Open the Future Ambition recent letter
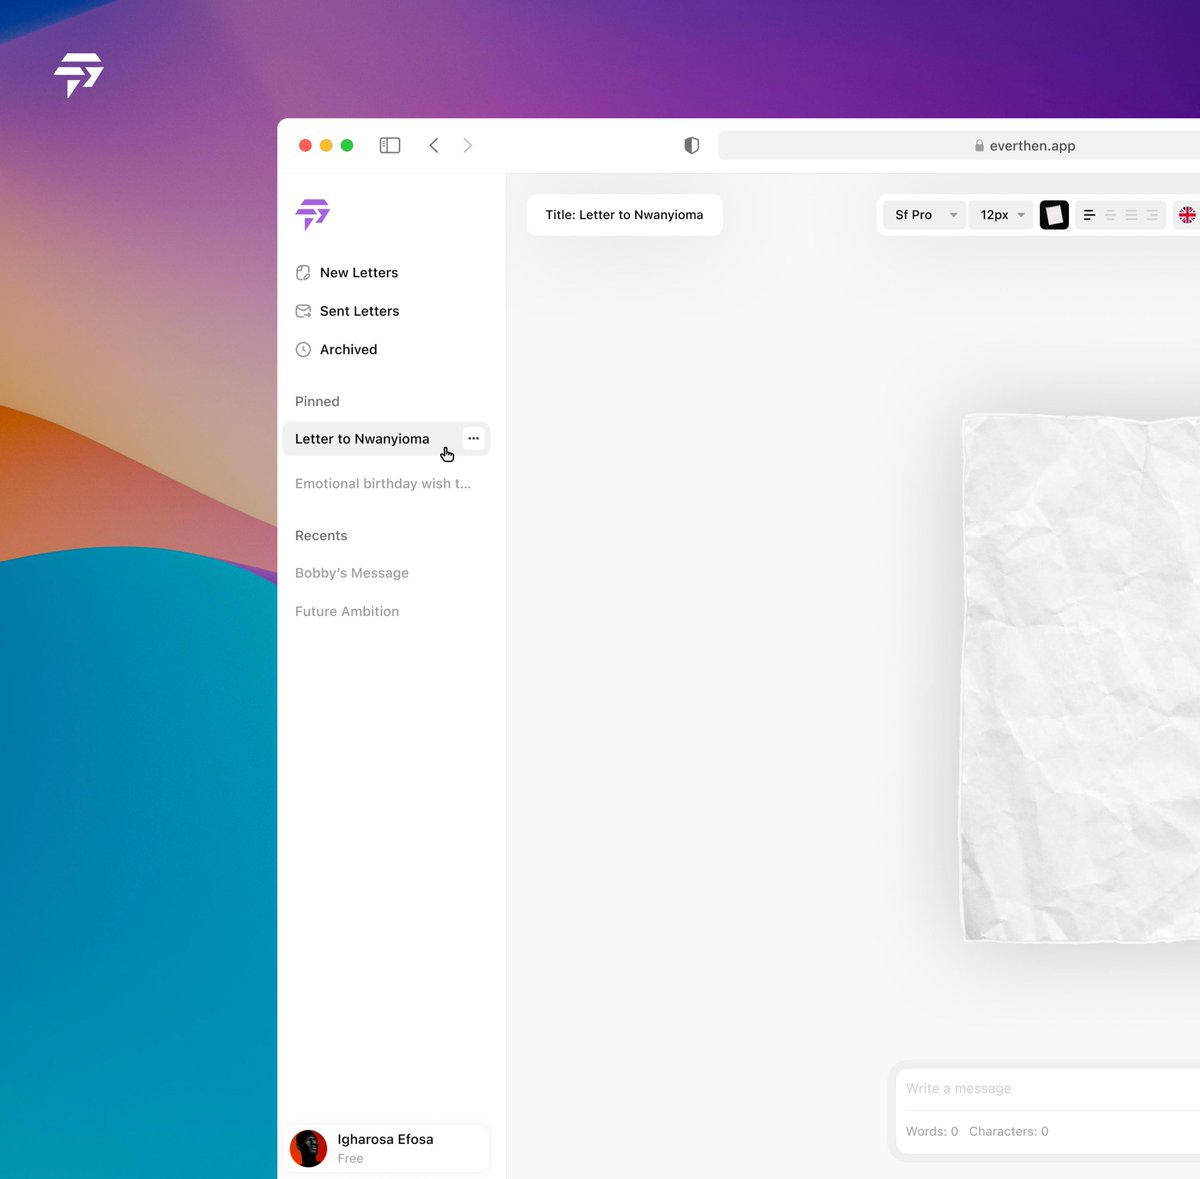 [347, 611]
